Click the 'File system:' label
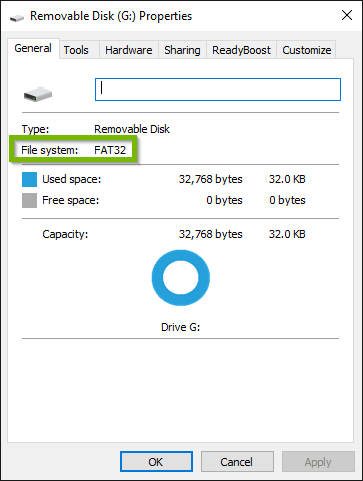This screenshot has width=363, height=481. click(x=49, y=150)
